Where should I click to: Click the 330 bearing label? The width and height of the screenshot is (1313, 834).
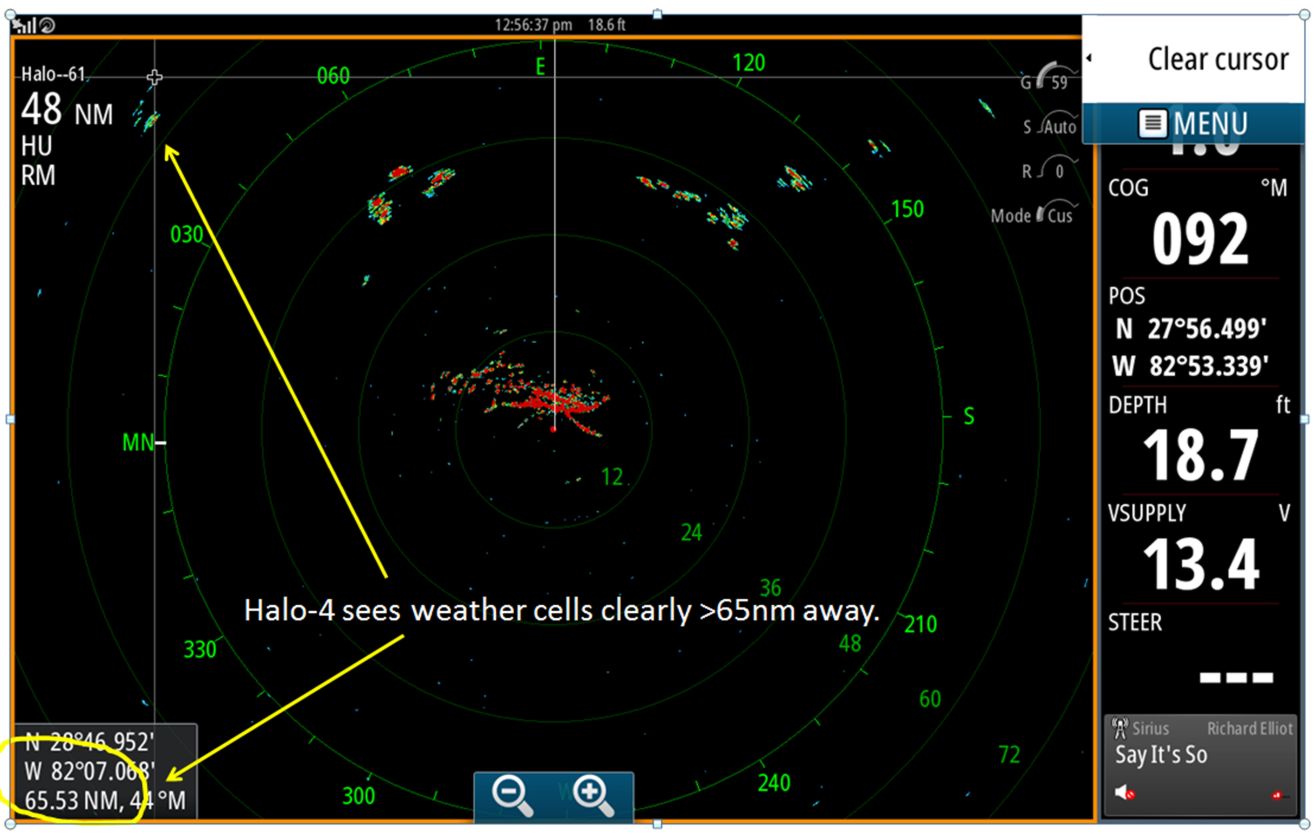200,650
